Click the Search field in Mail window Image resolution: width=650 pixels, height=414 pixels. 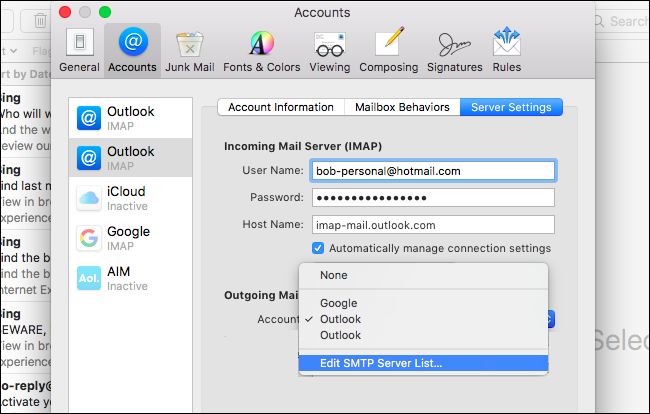click(x=622, y=21)
